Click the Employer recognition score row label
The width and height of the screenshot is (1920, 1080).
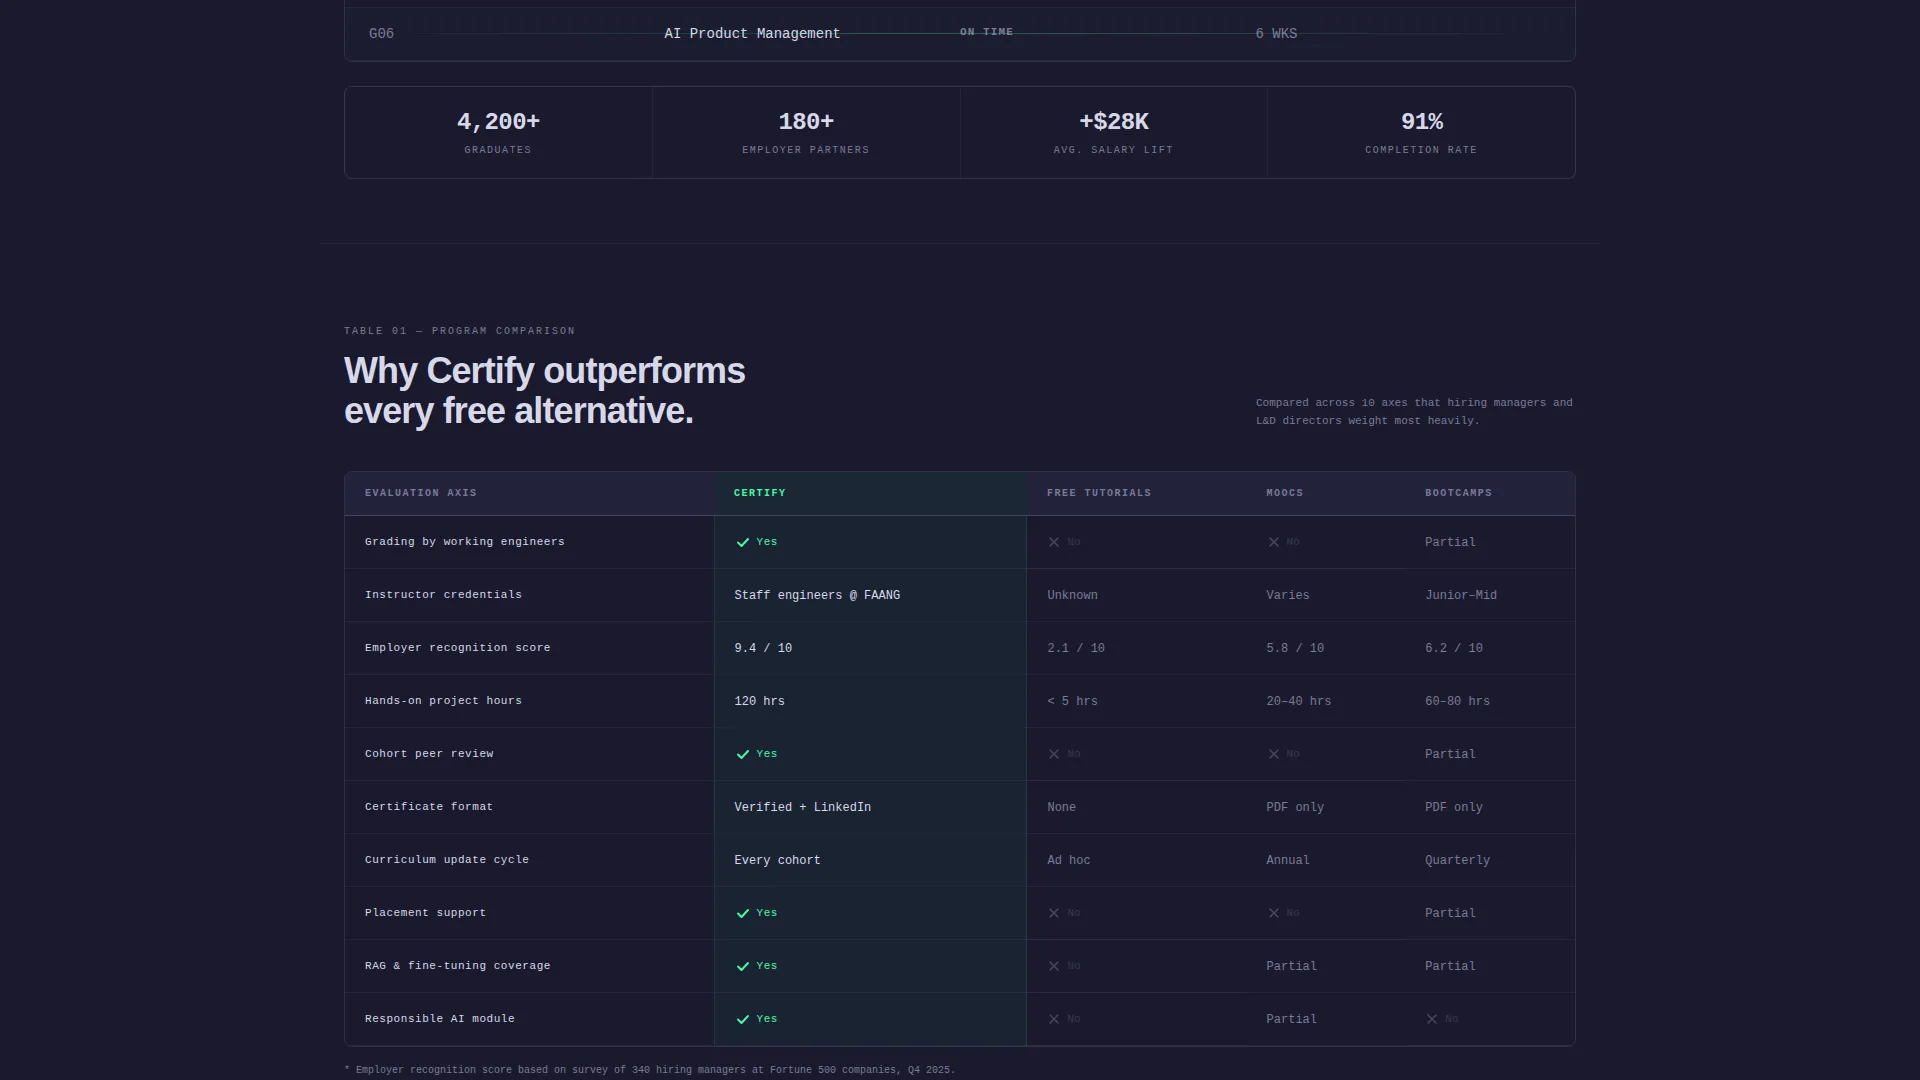coord(457,648)
